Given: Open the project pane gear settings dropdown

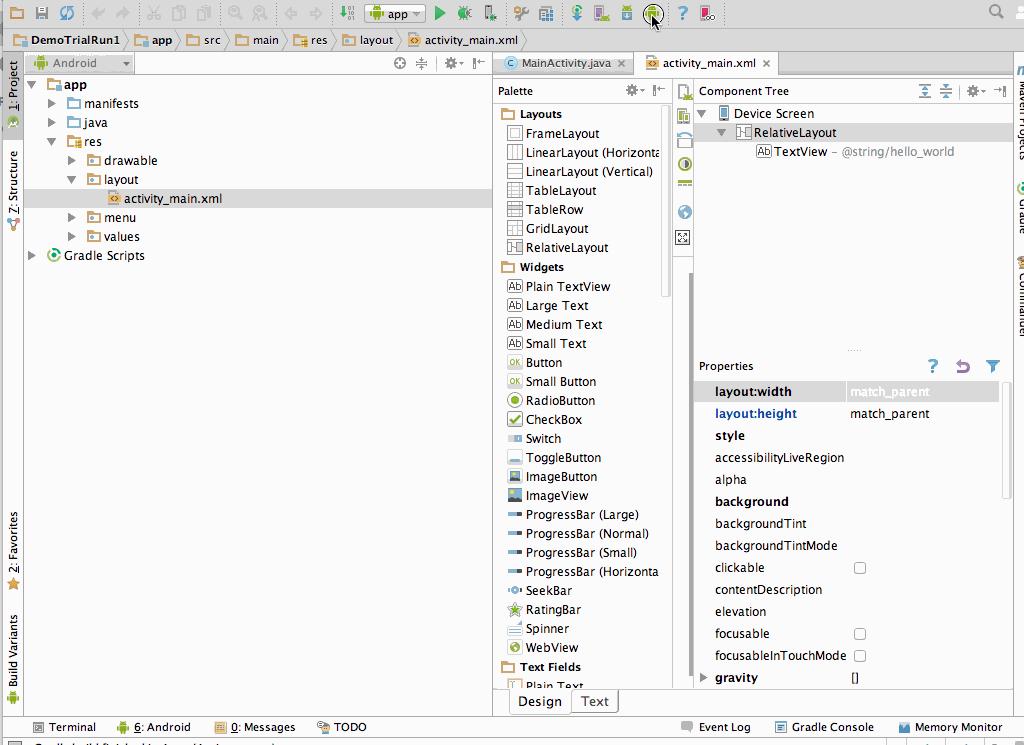Looking at the screenshot, I should [453, 63].
